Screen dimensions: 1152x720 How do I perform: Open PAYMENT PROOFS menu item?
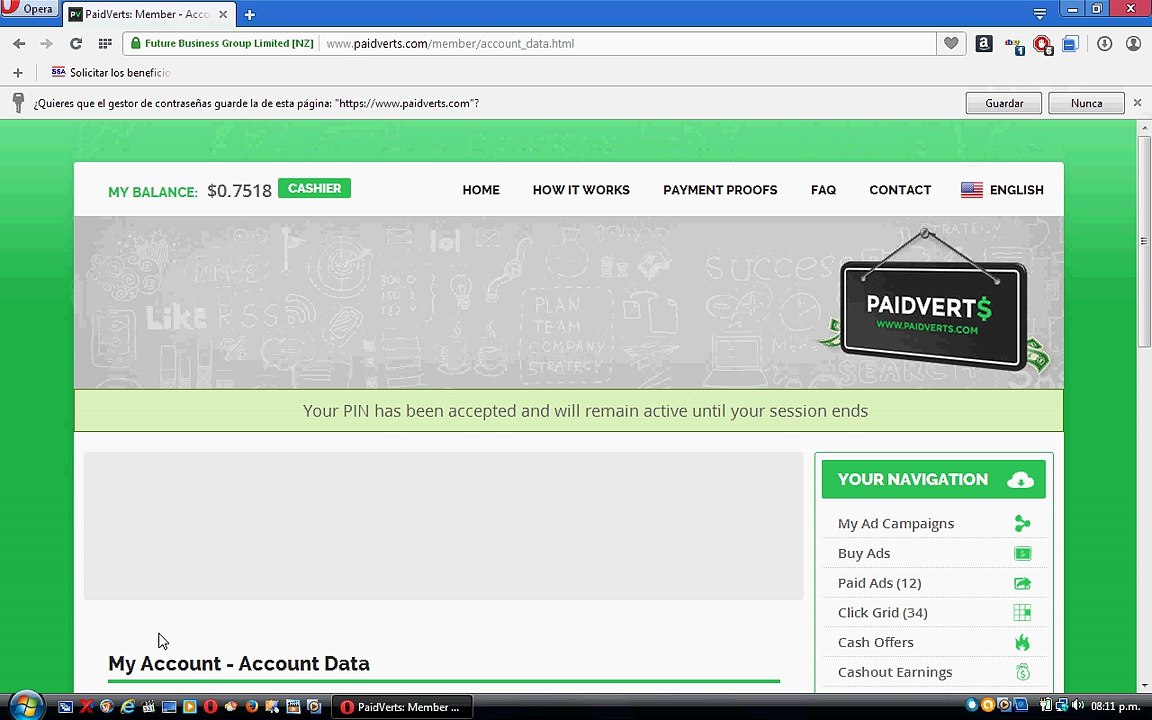click(720, 190)
